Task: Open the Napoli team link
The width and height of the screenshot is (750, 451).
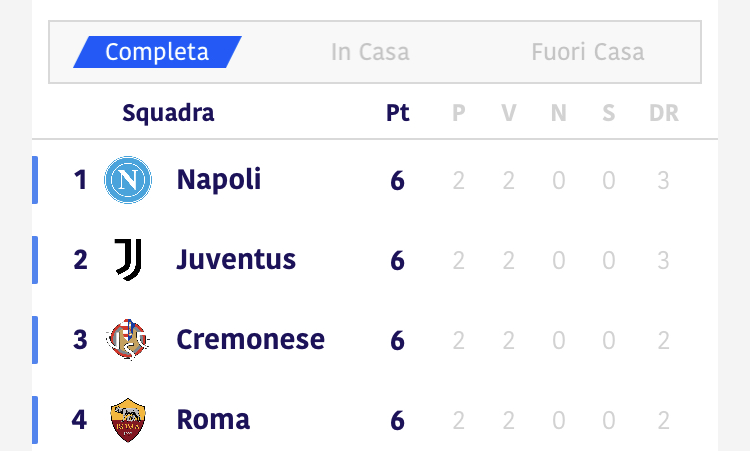Action: (x=219, y=180)
